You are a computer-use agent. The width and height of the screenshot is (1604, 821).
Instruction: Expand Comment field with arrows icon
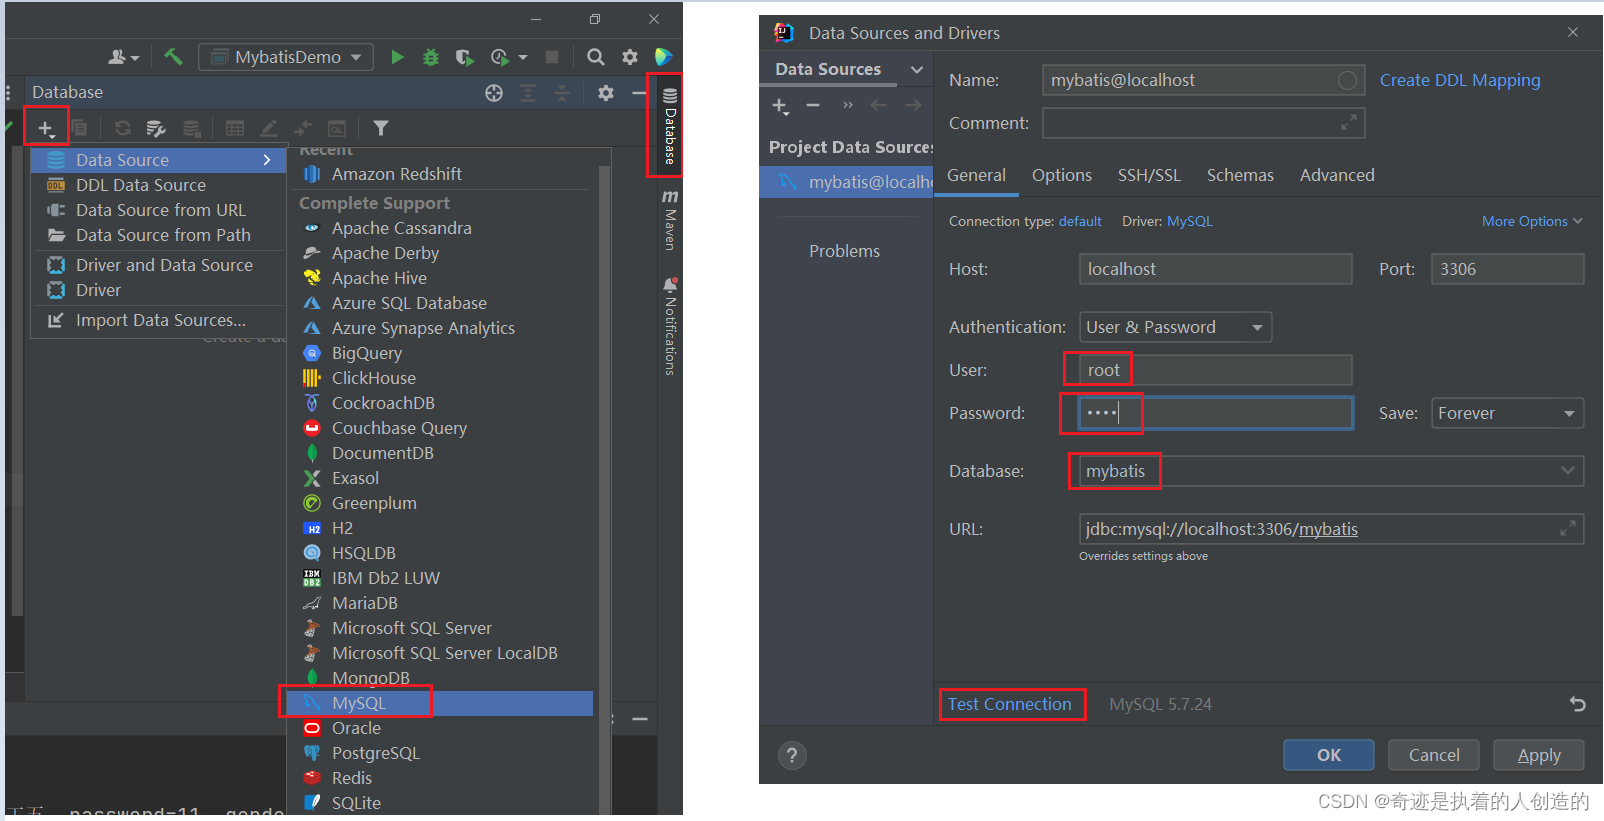coord(1349,122)
